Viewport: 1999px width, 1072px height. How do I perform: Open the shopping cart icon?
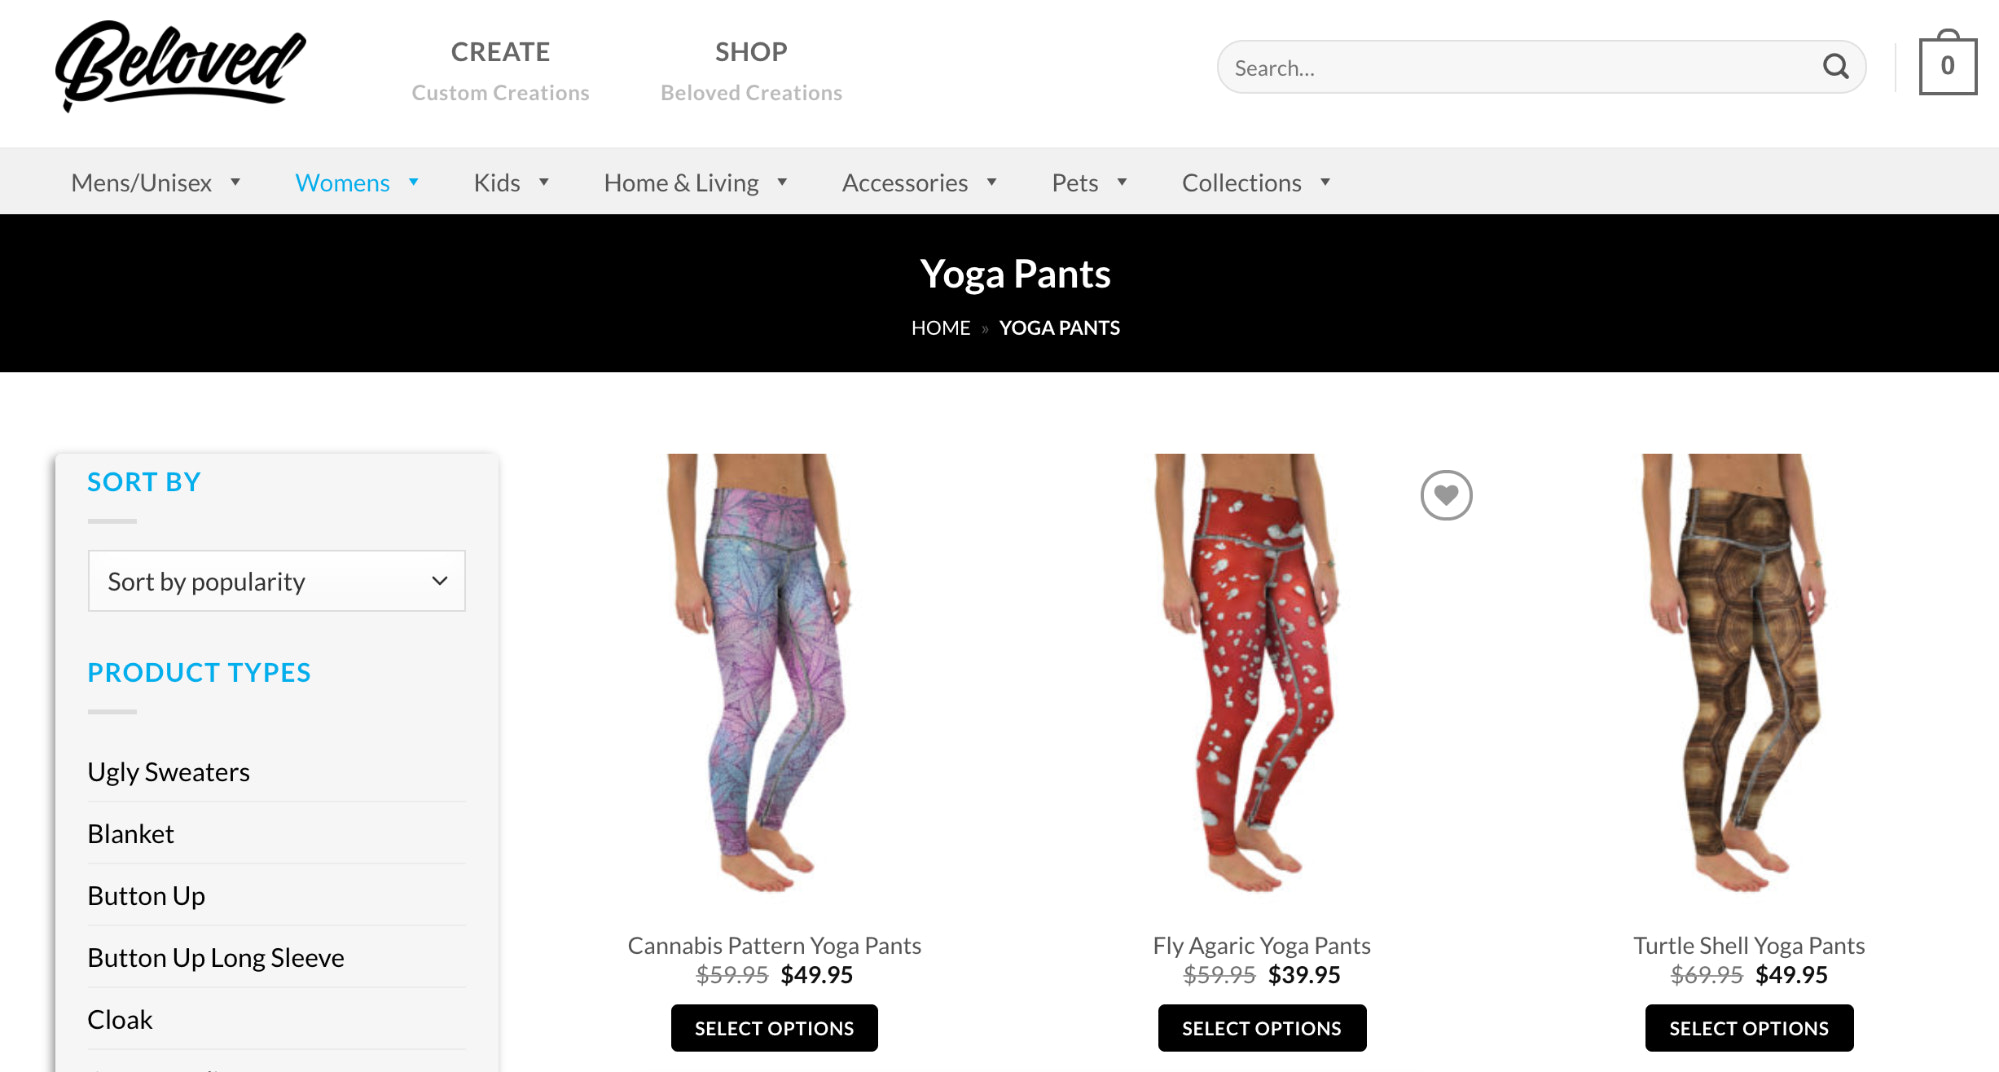click(1947, 66)
